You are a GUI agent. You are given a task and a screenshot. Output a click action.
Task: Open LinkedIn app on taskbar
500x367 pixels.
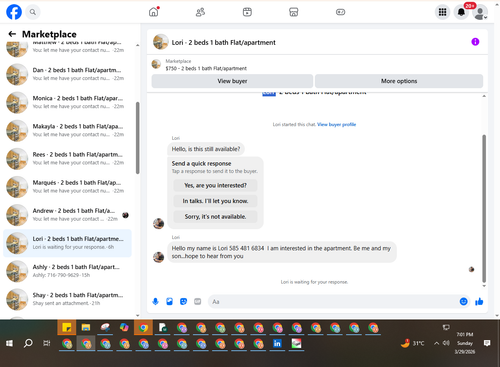277,343
